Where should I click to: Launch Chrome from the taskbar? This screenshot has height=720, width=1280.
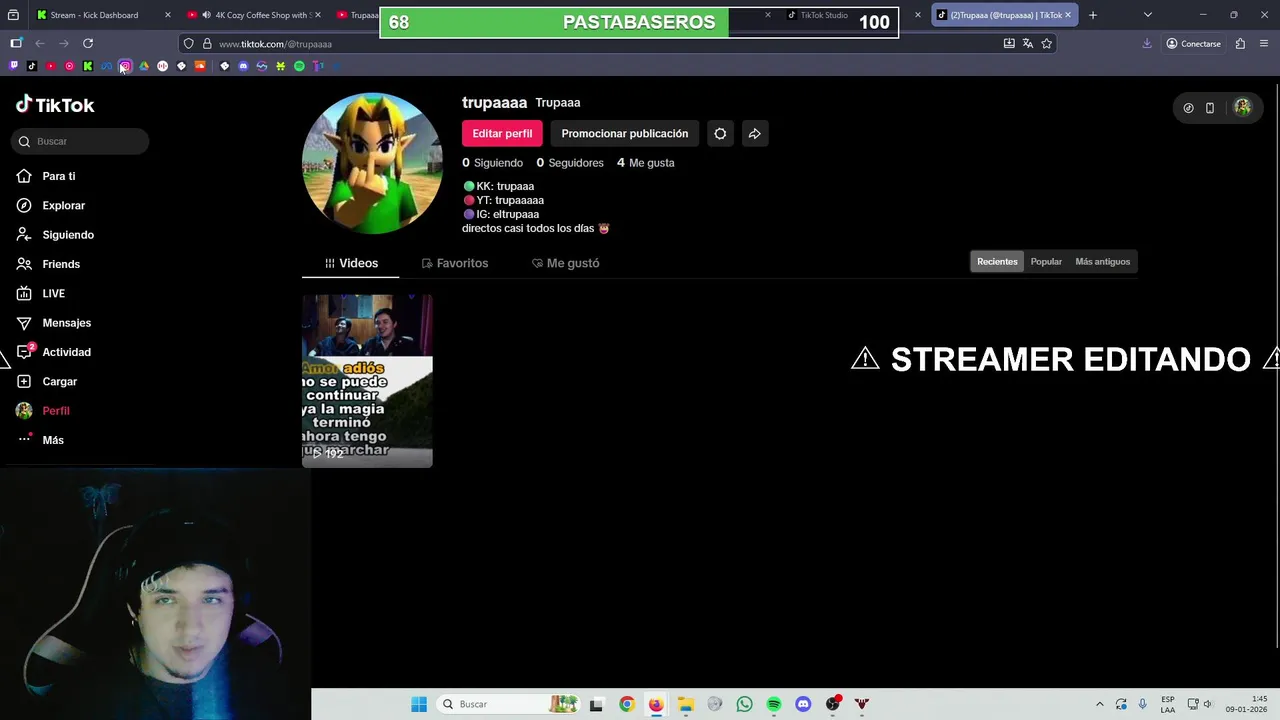627,704
